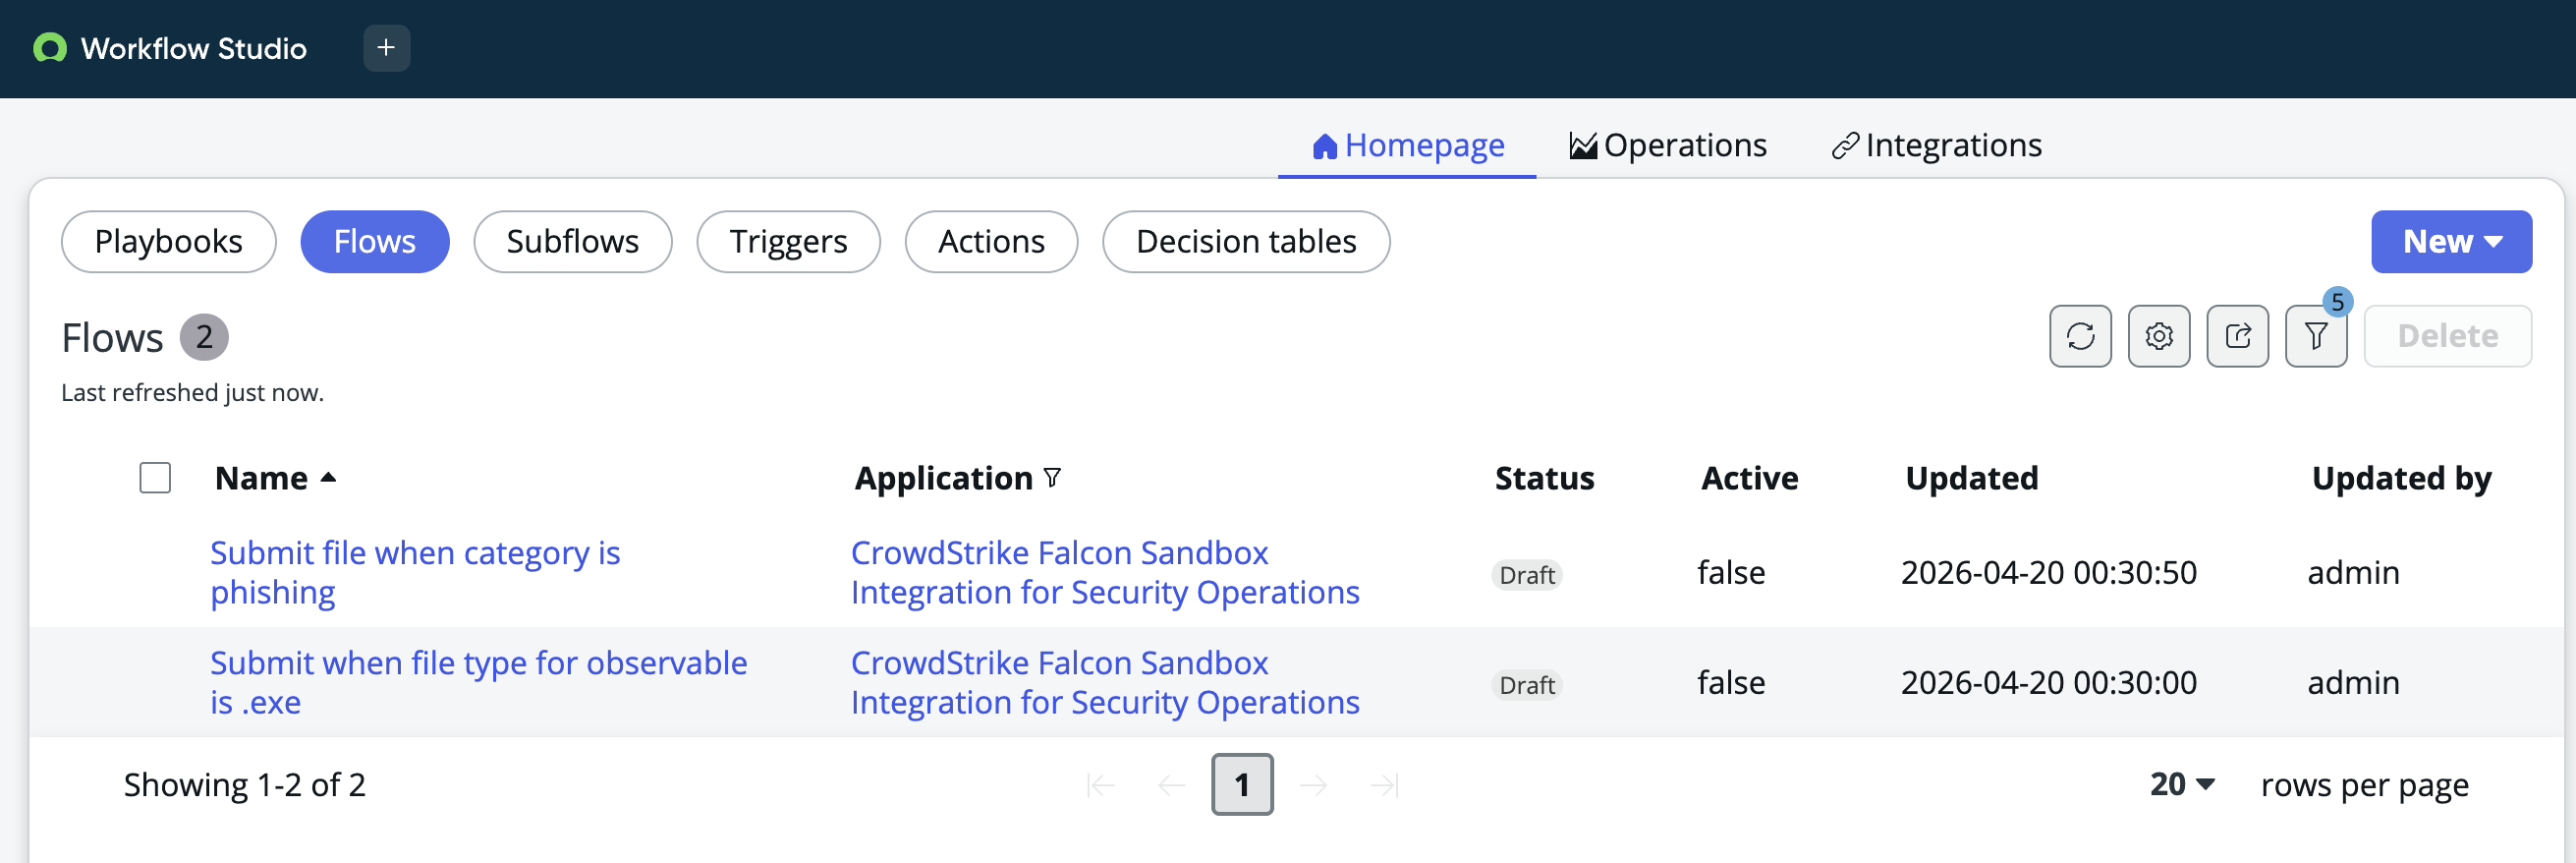Go to previous page arrow
The height and width of the screenshot is (863, 2576).
[1171, 785]
